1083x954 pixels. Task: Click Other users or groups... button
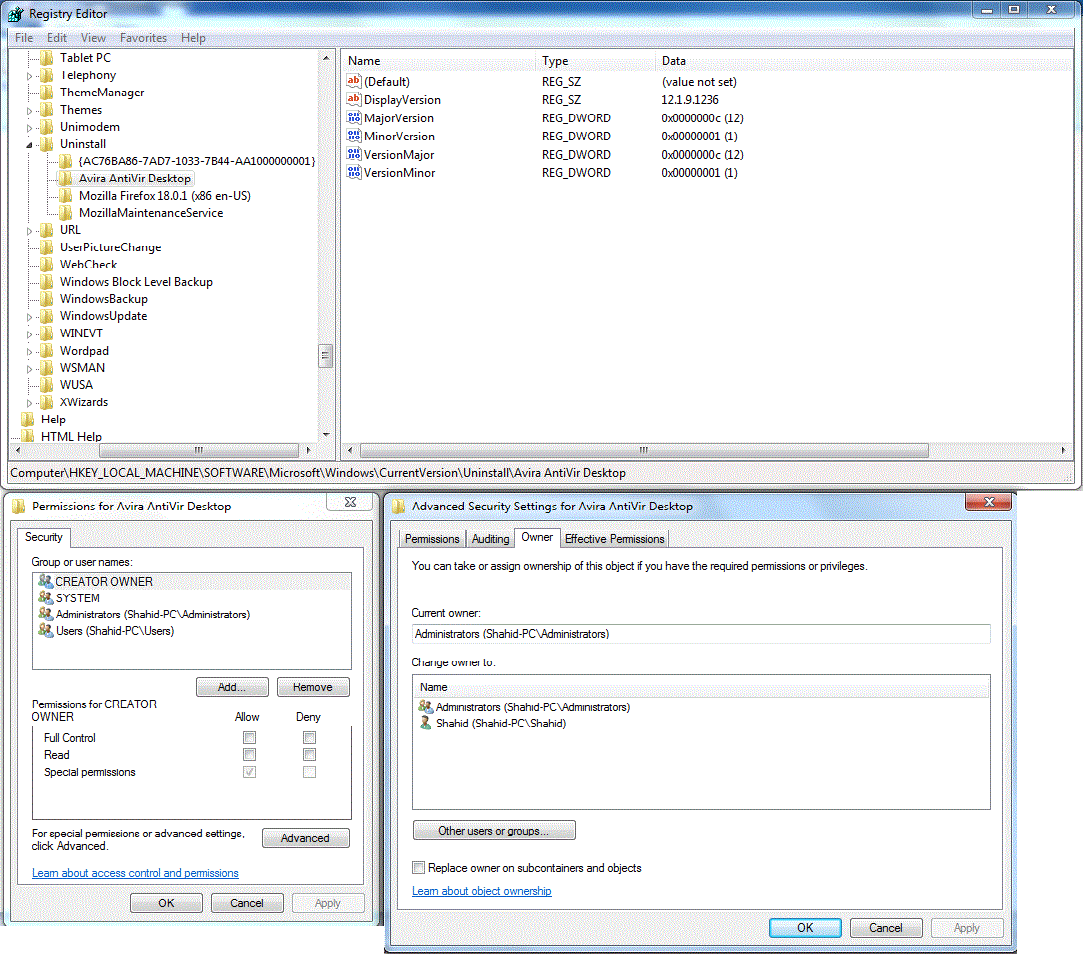(494, 830)
